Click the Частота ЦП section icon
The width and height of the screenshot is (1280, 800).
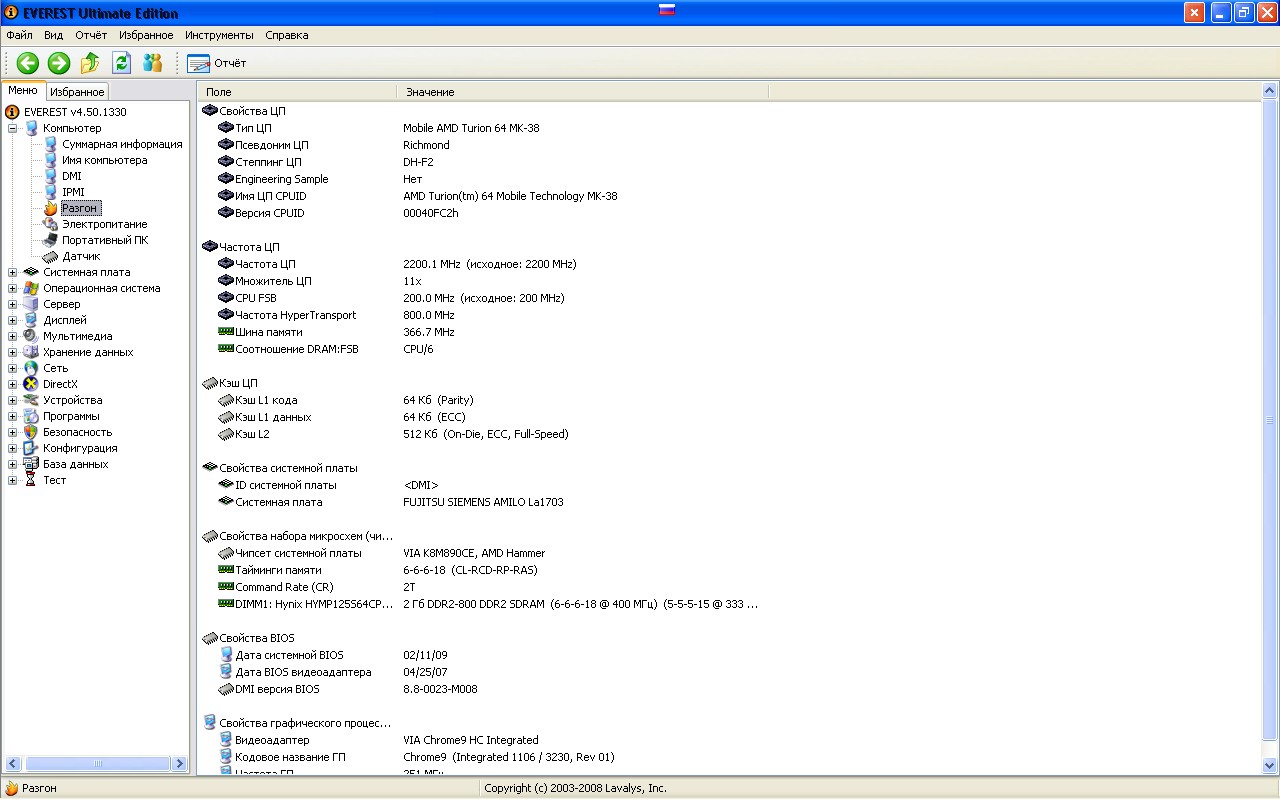point(210,246)
